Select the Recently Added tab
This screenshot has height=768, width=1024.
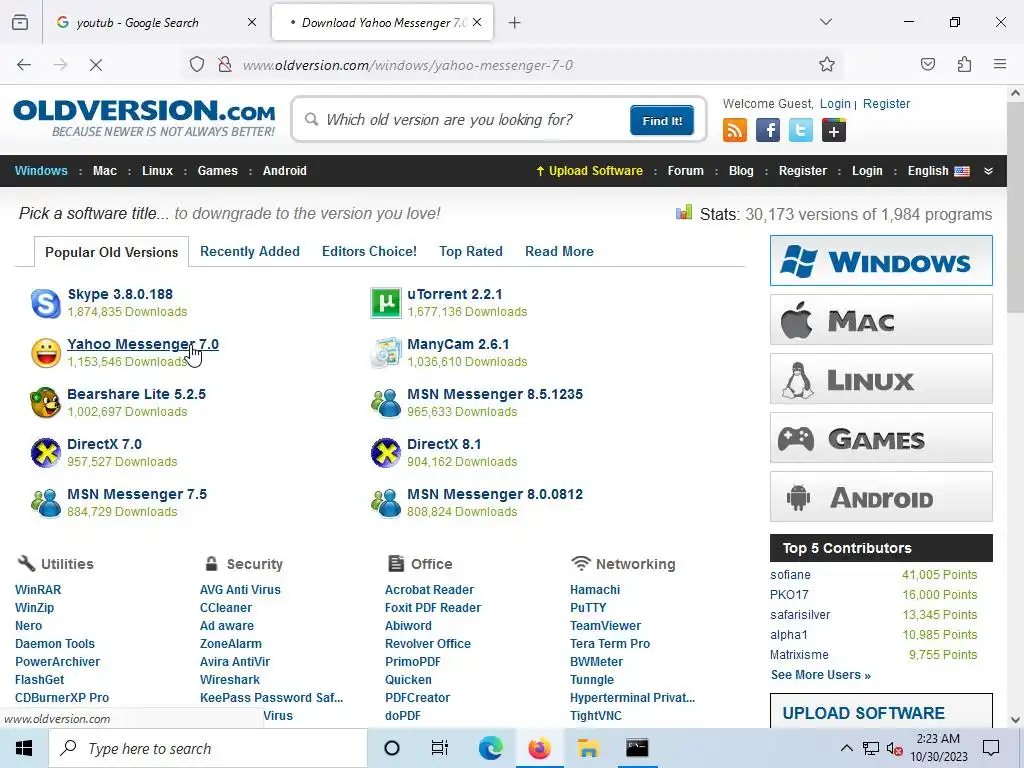[x=249, y=251]
